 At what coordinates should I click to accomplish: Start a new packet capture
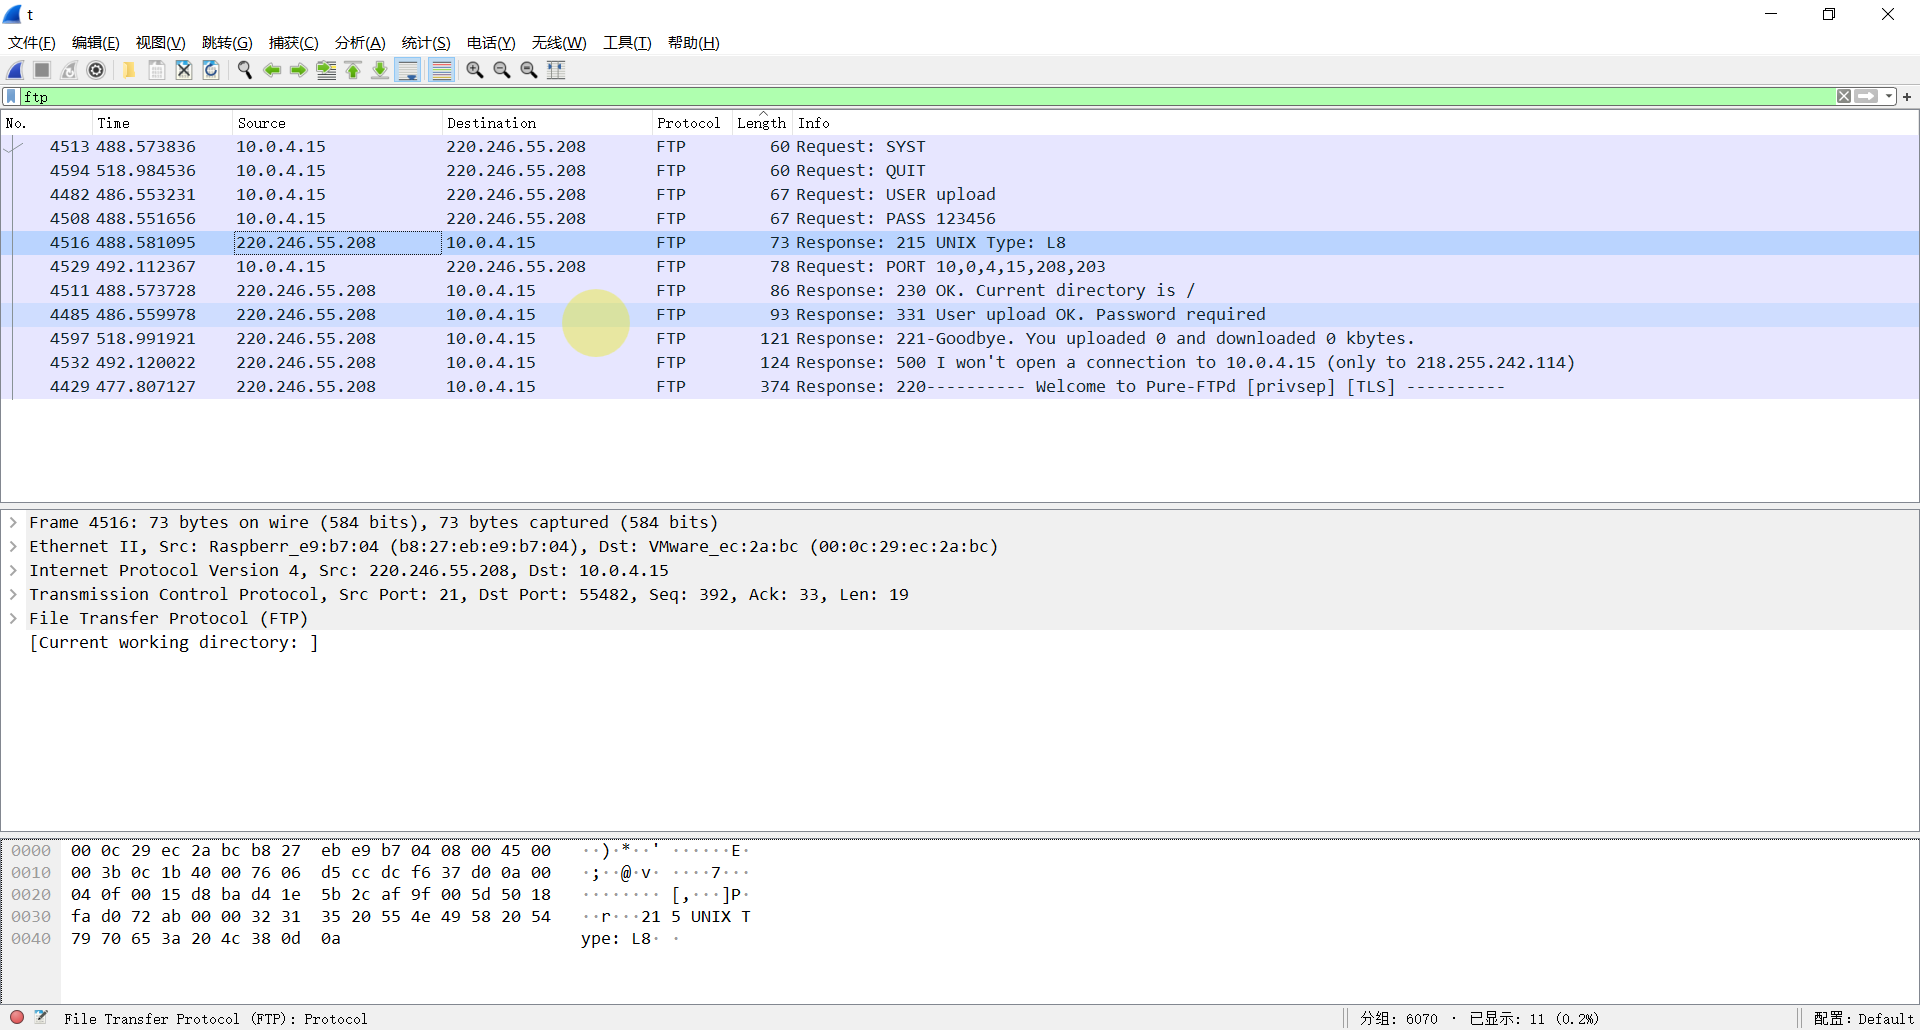(x=15, y=70)
